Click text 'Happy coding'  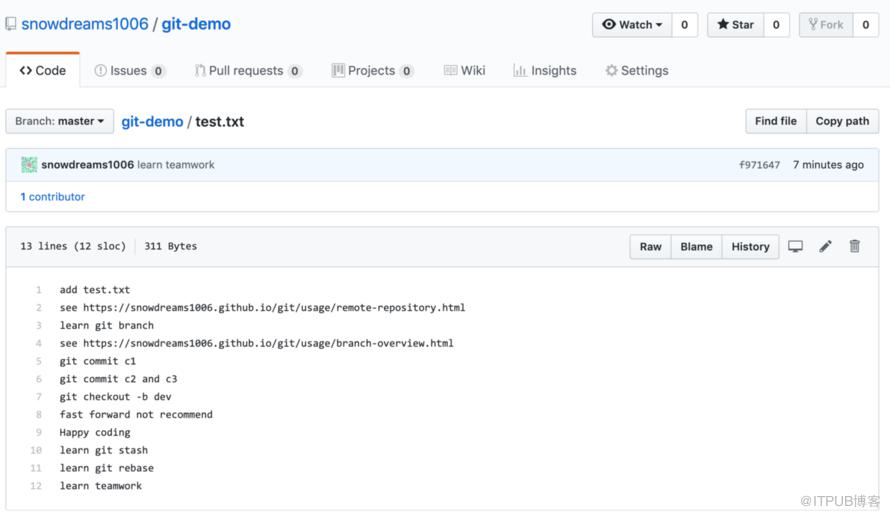[95, 433]
